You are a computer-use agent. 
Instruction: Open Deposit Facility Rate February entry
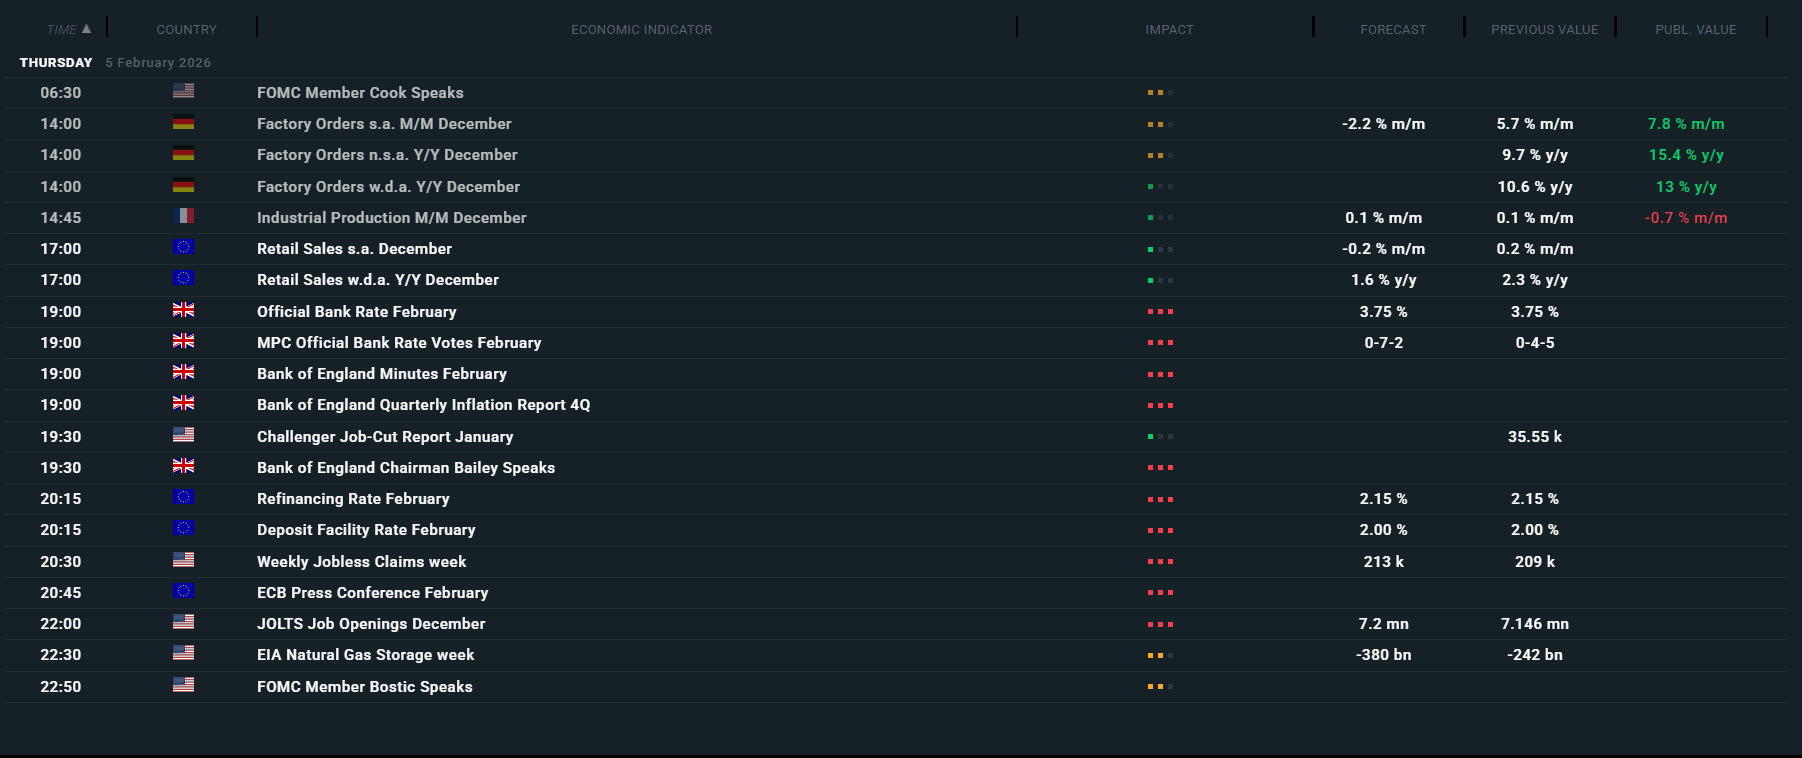pos(366,530)
